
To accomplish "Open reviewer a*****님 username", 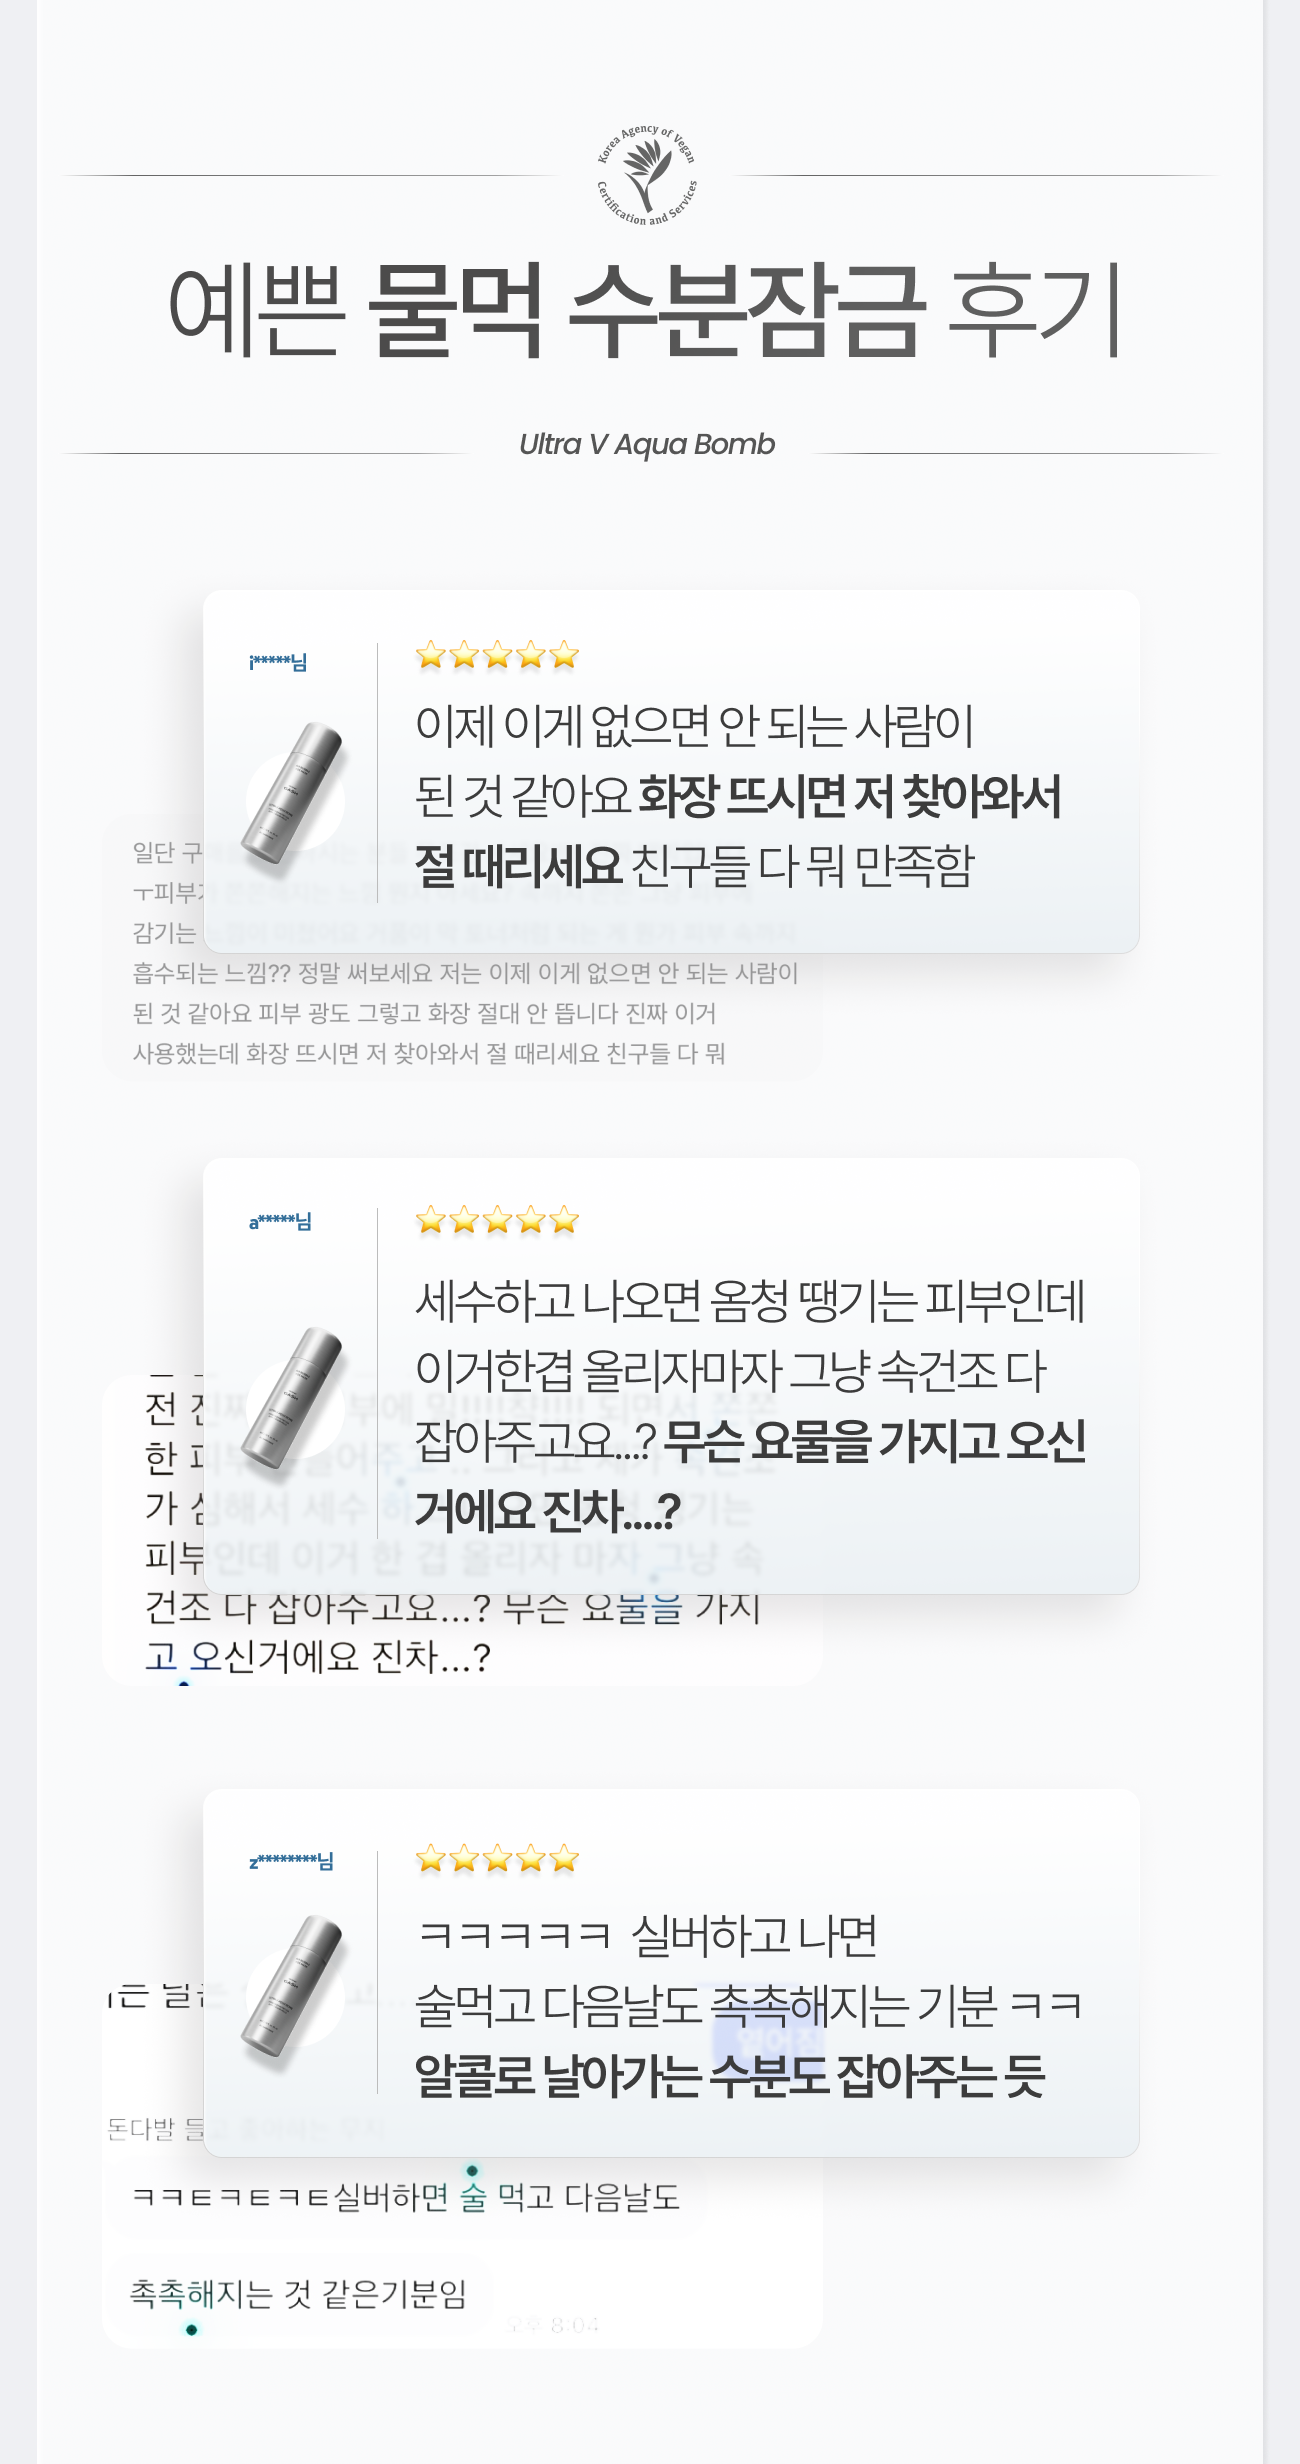I will [280, 1221].
